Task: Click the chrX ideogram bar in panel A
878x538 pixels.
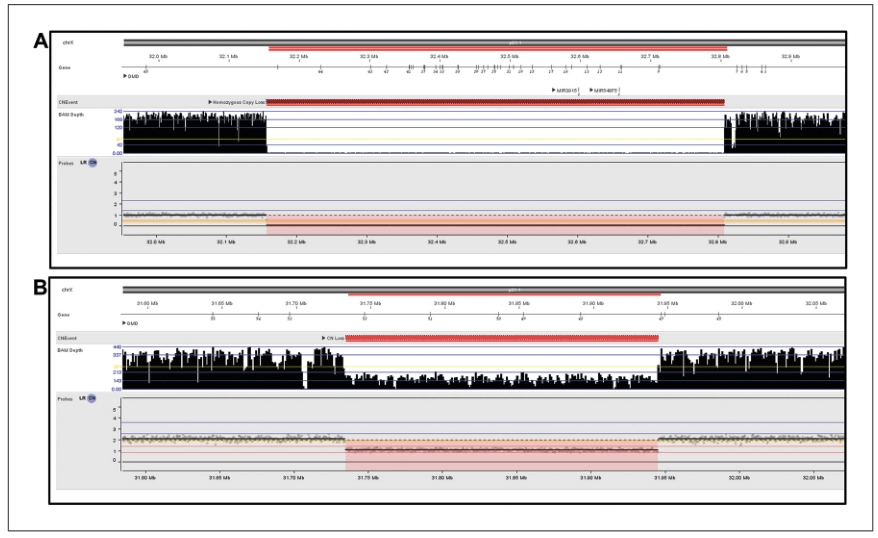Action: tap(484, 42)
